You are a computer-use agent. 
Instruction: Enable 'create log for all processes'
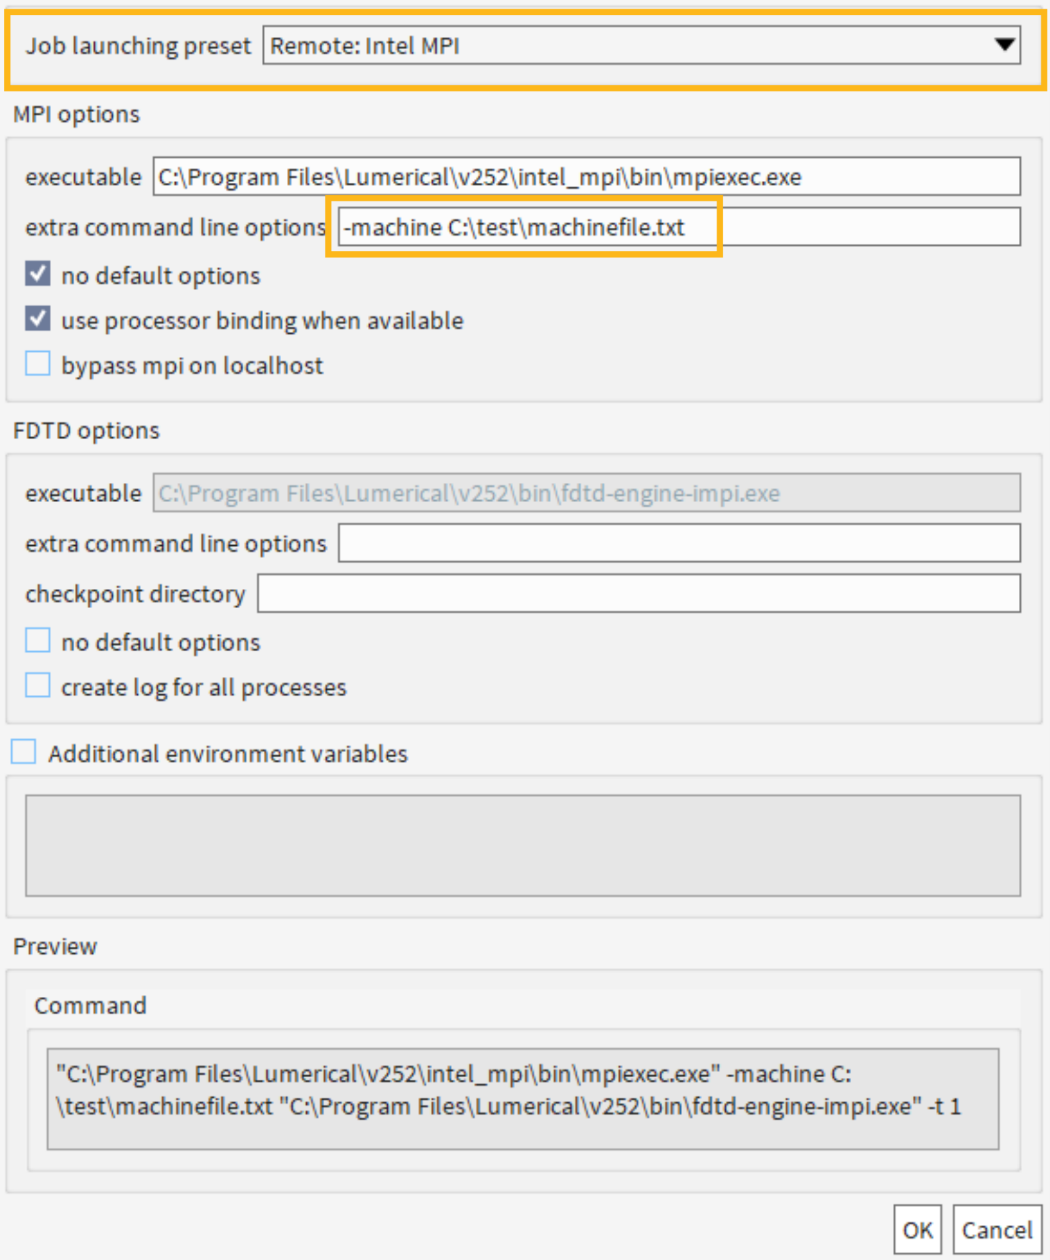tap(37, 686)
